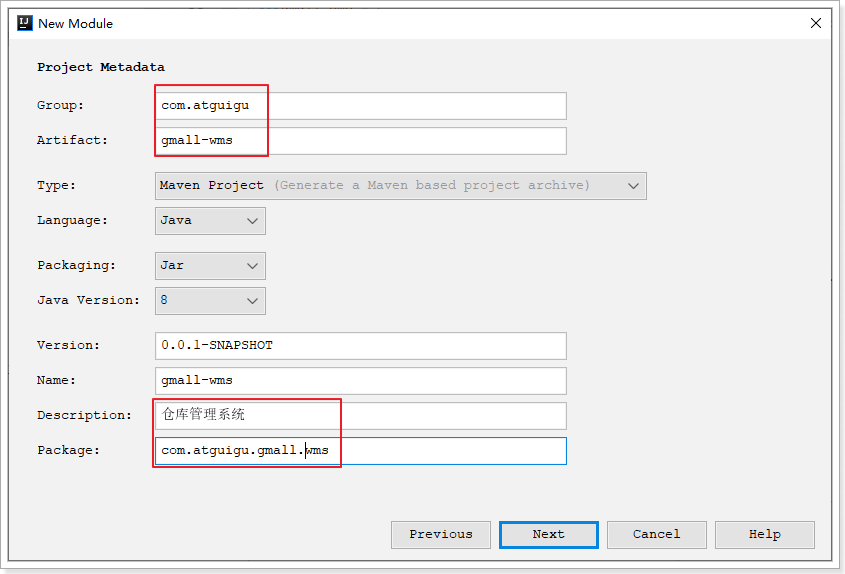Expand the Java Version dropdown showing 8

[210, 301]
